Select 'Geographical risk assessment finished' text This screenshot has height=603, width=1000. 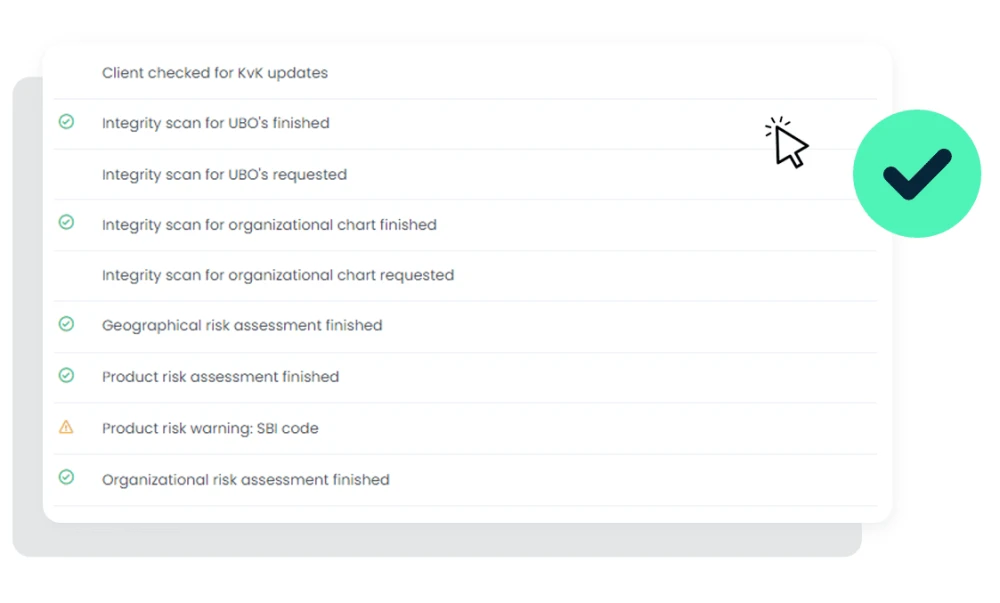click(242, 325)
